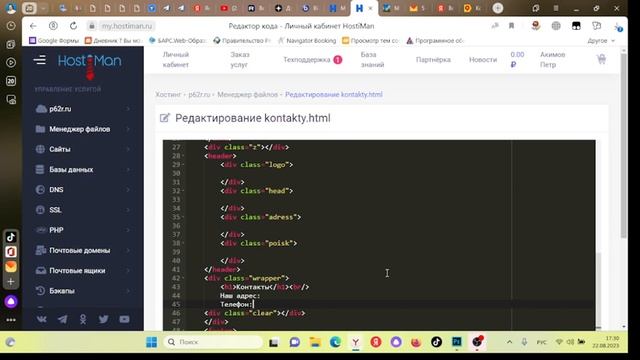Fold the header block at line 28

click(183, 156)
